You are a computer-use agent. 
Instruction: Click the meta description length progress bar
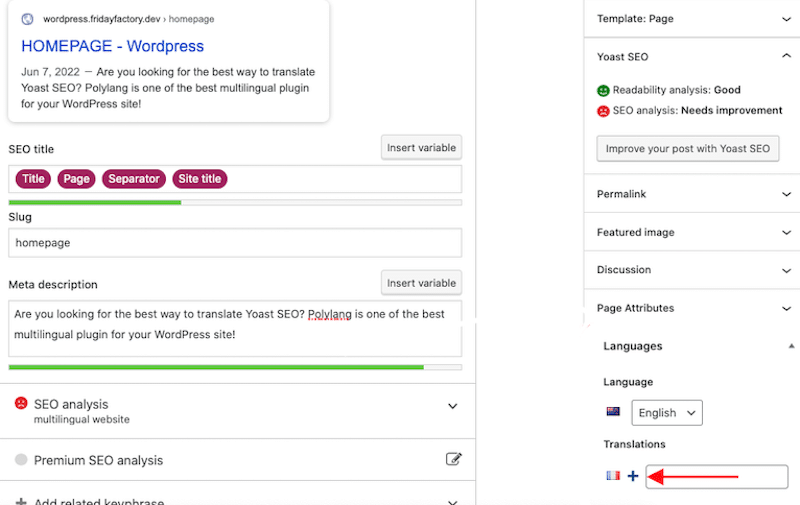235,367
